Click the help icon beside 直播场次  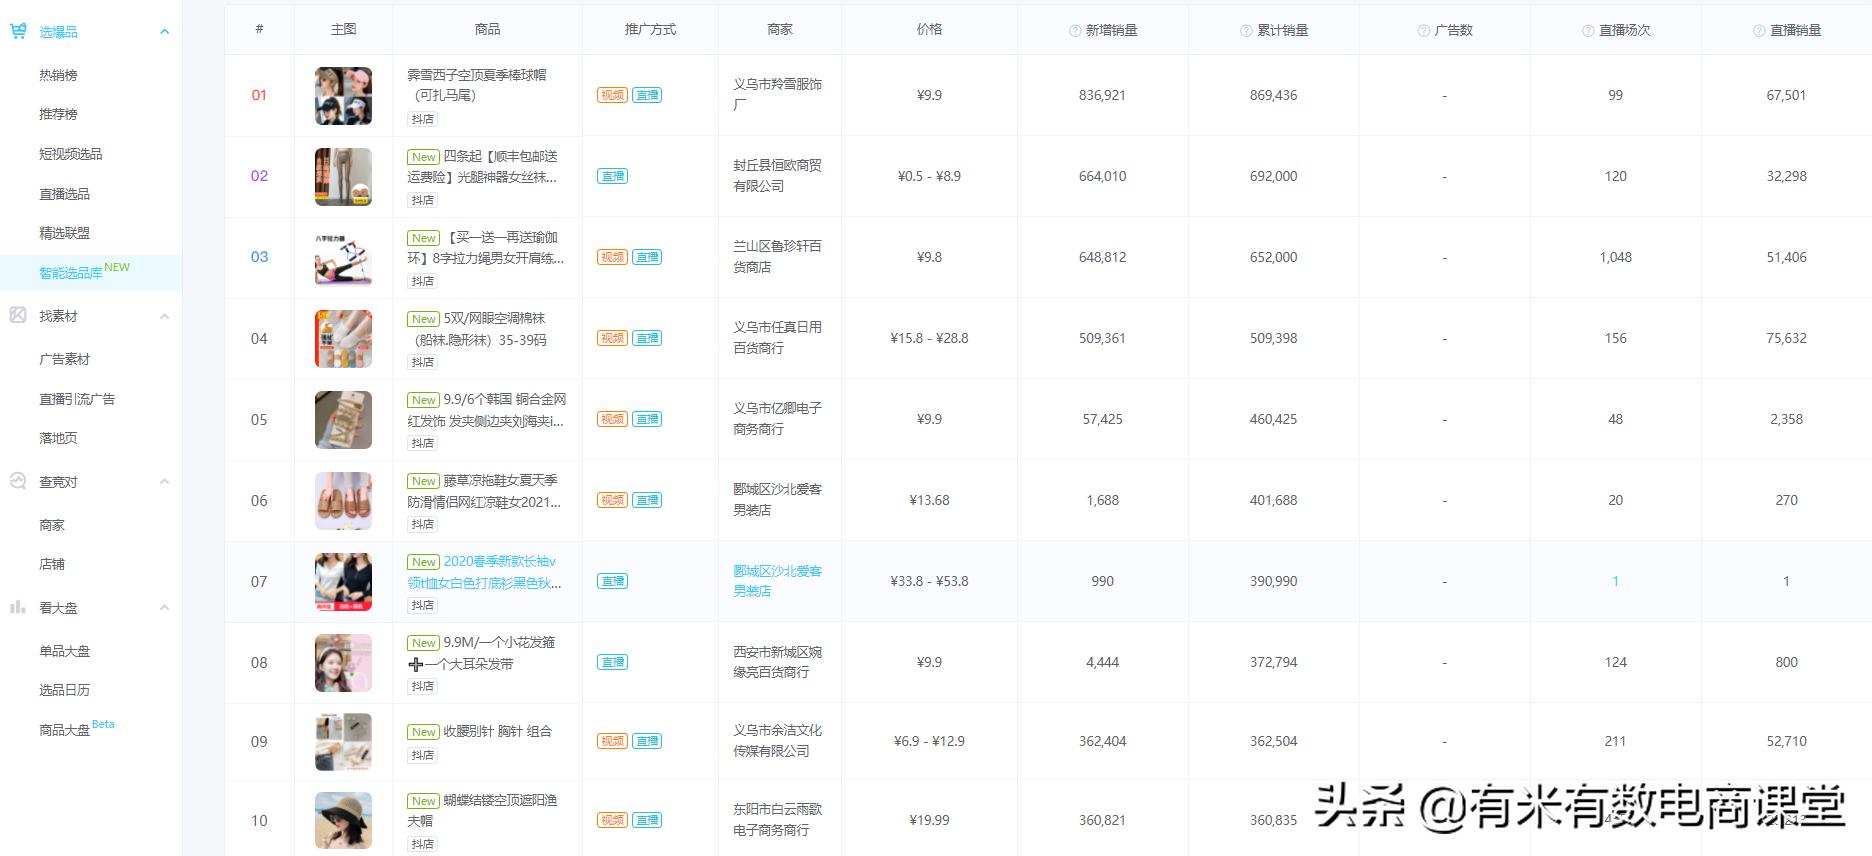tap(1588, 31)
